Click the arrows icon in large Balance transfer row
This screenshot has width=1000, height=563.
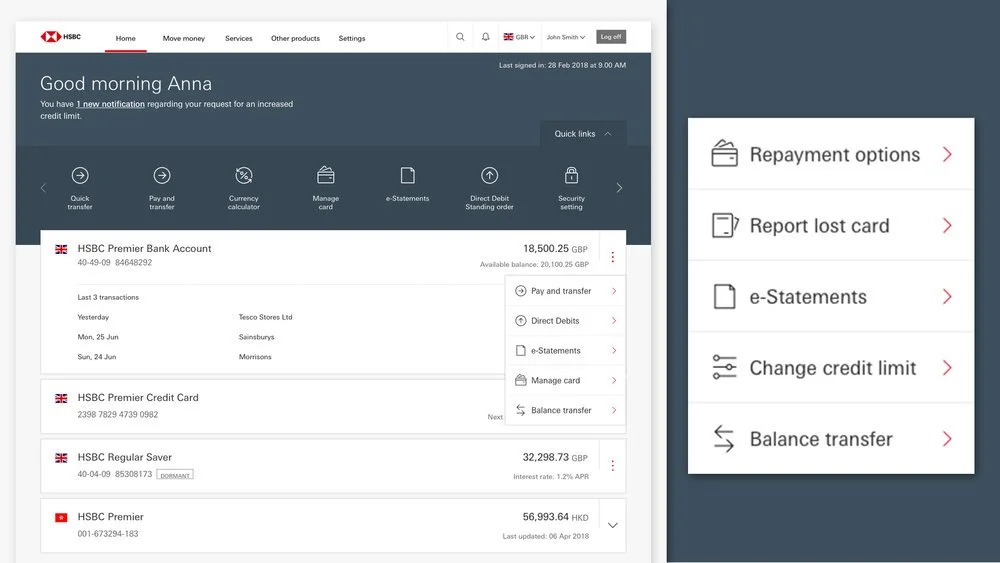(724, 439)
